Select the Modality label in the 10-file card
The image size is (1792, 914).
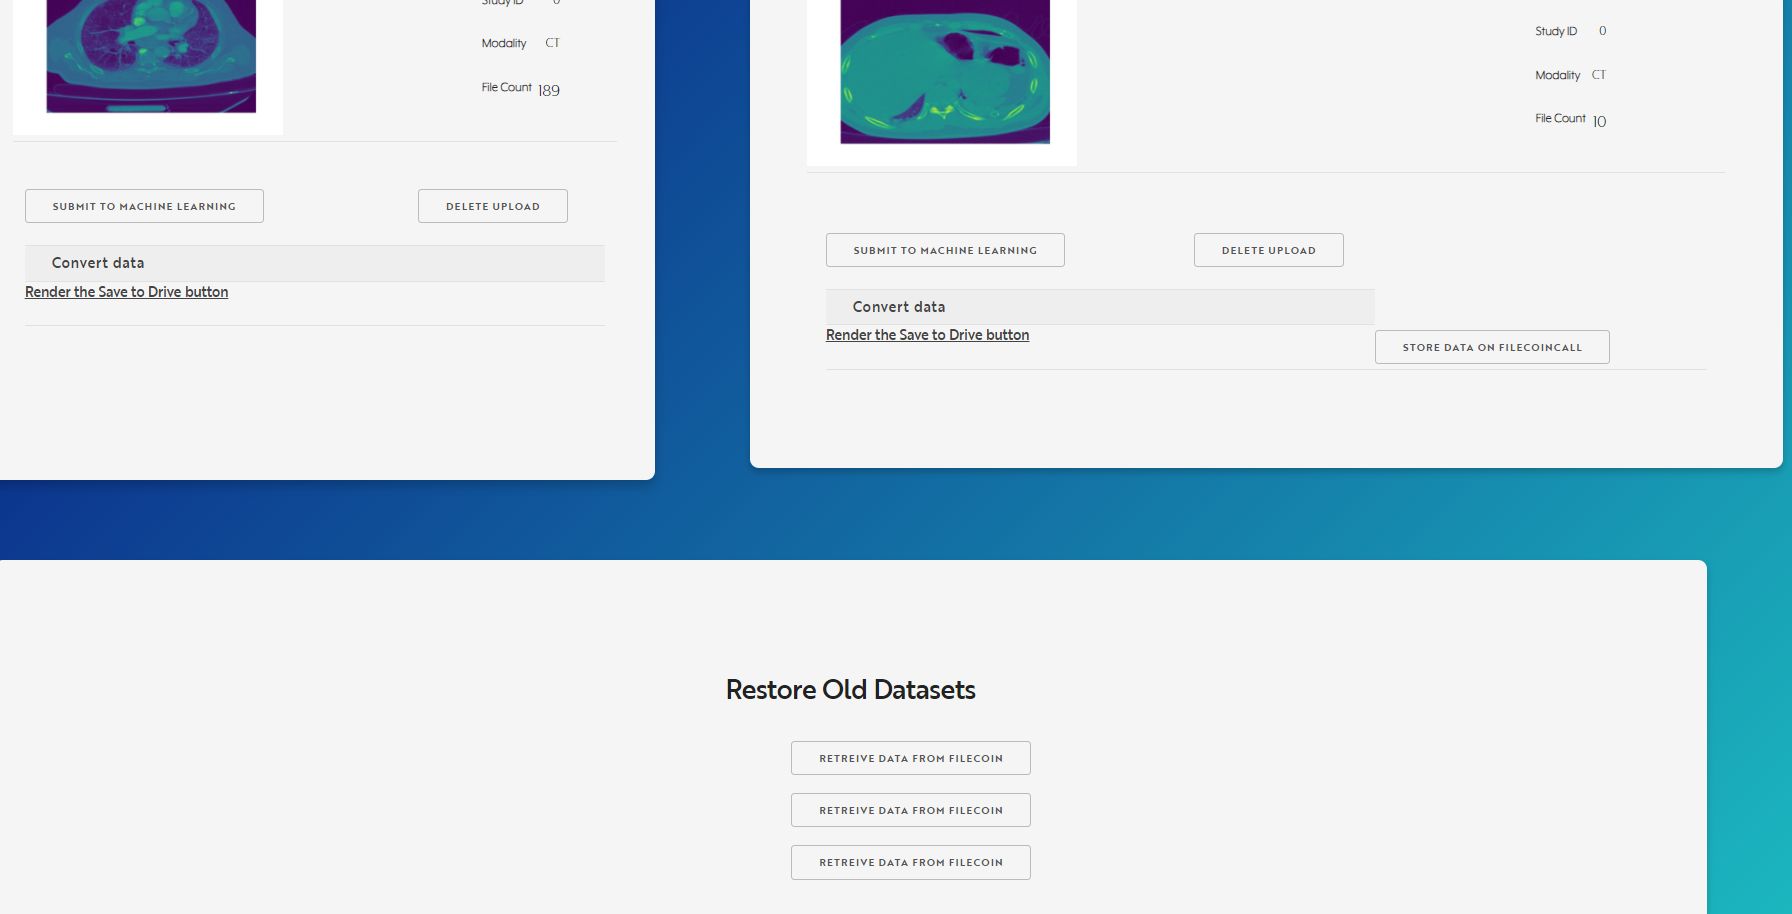click(1558, 75)
